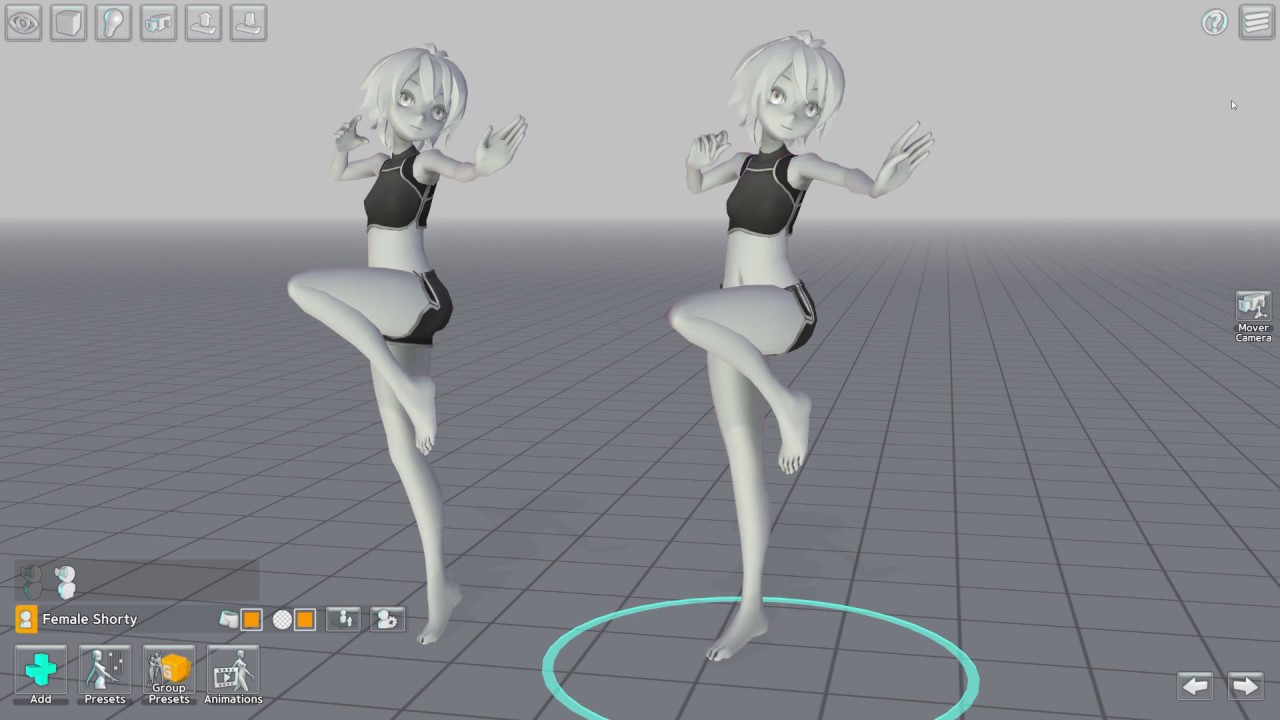Toggle the orange material checkbox
This screenshot has height=720, width=1280.
pyautogui.click(x=305, y=620)
